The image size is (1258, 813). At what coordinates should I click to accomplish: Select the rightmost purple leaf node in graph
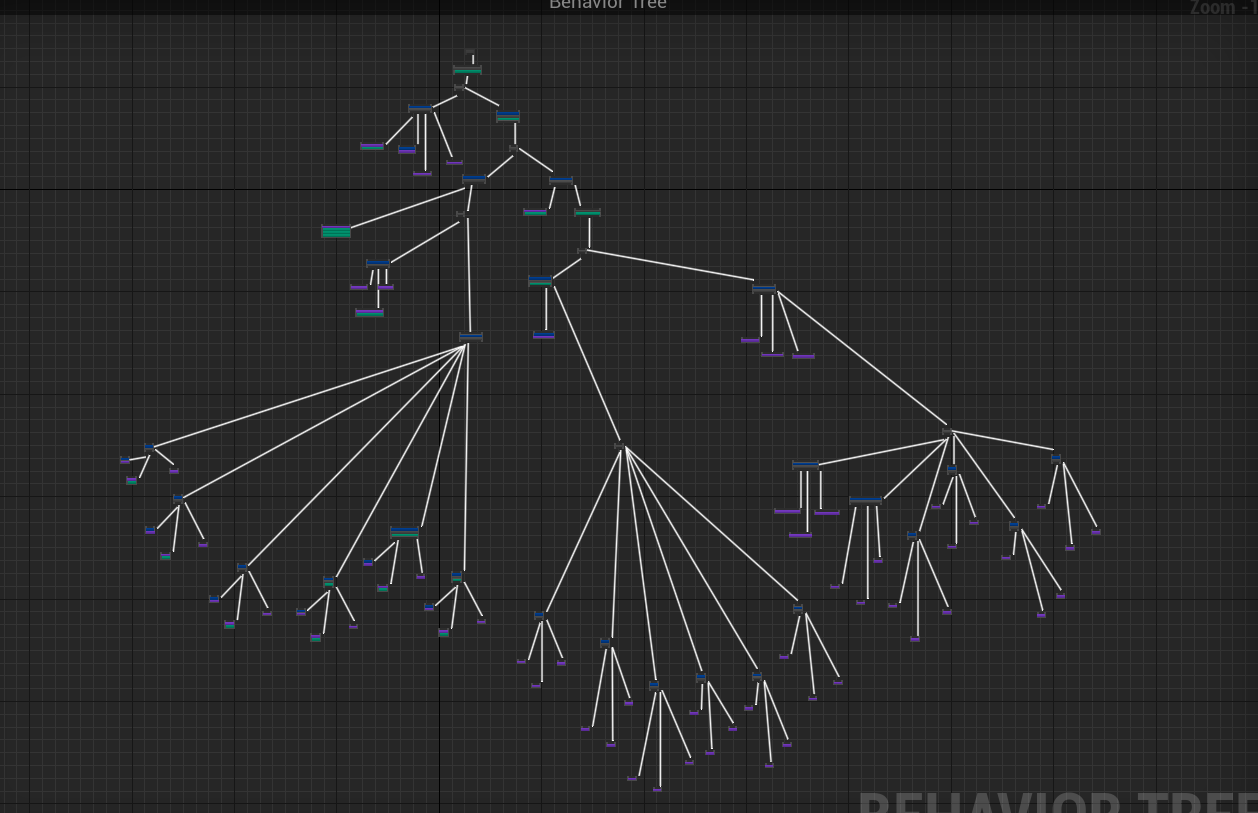1096,532
